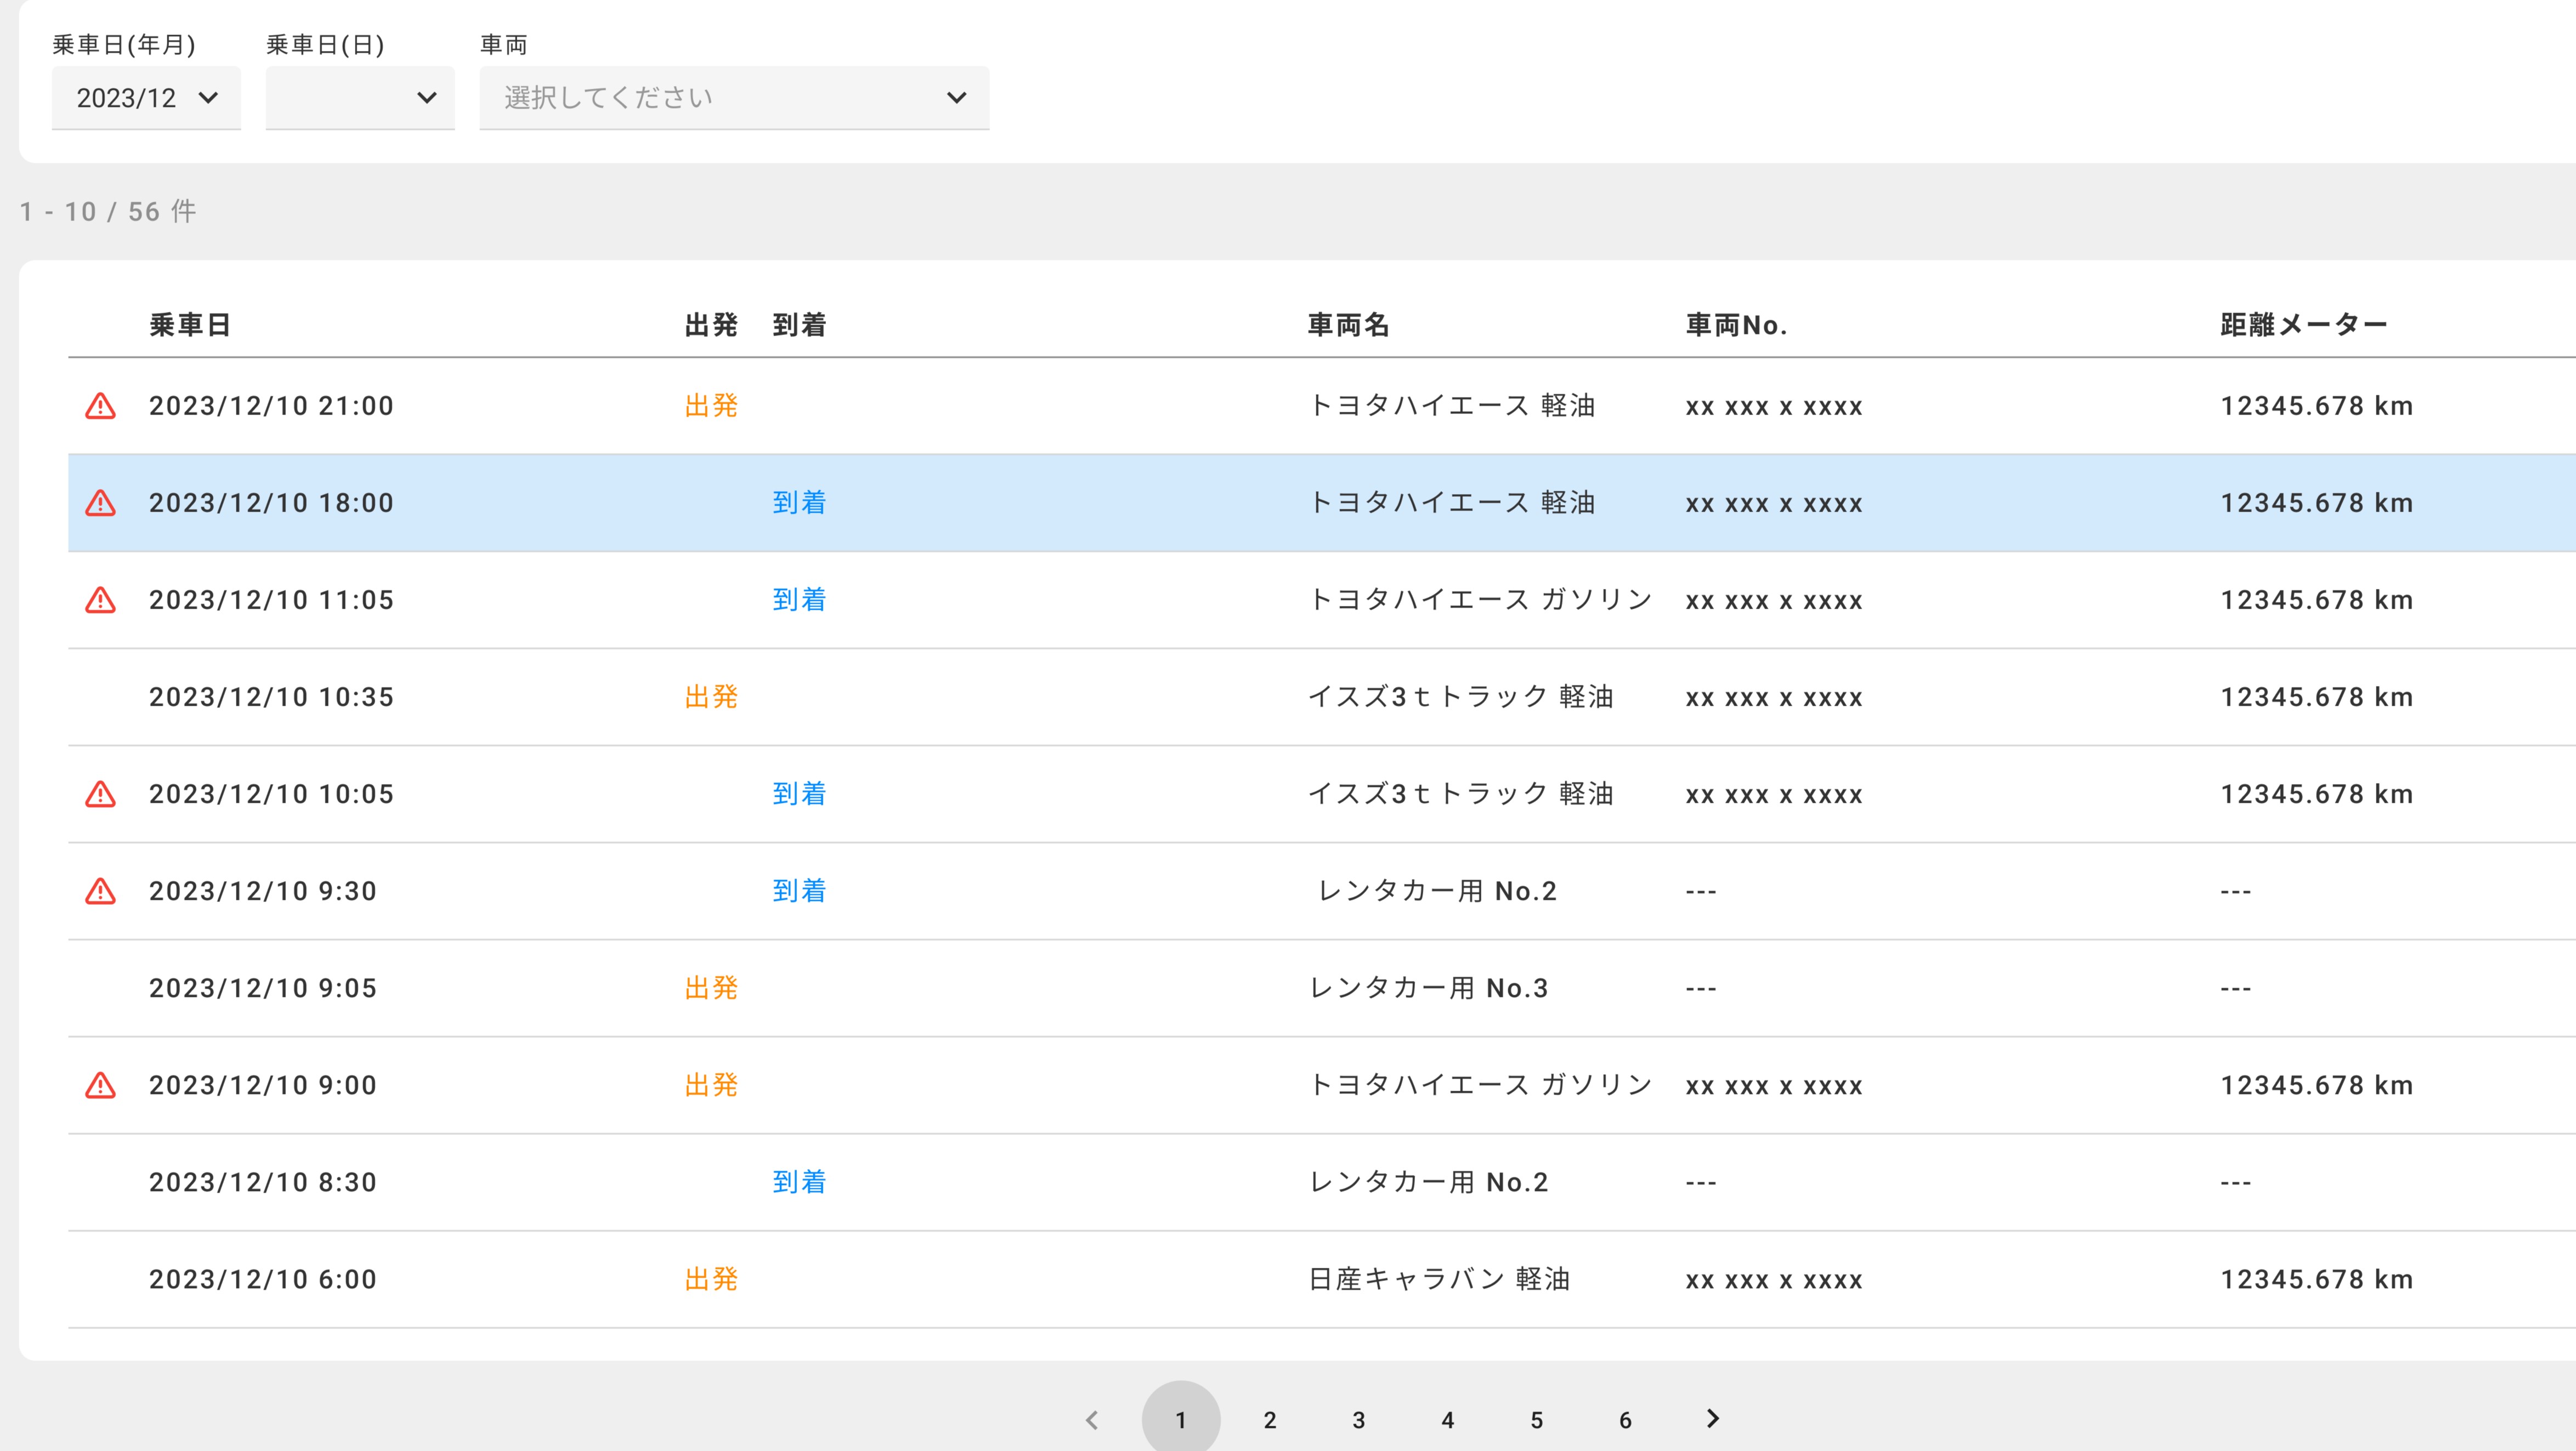Click トヨタハイエース ガソリン in the 11:05 row
Image resolution: width=2576 pixels, height=1451 pixels.
(x=1480, y=600)
